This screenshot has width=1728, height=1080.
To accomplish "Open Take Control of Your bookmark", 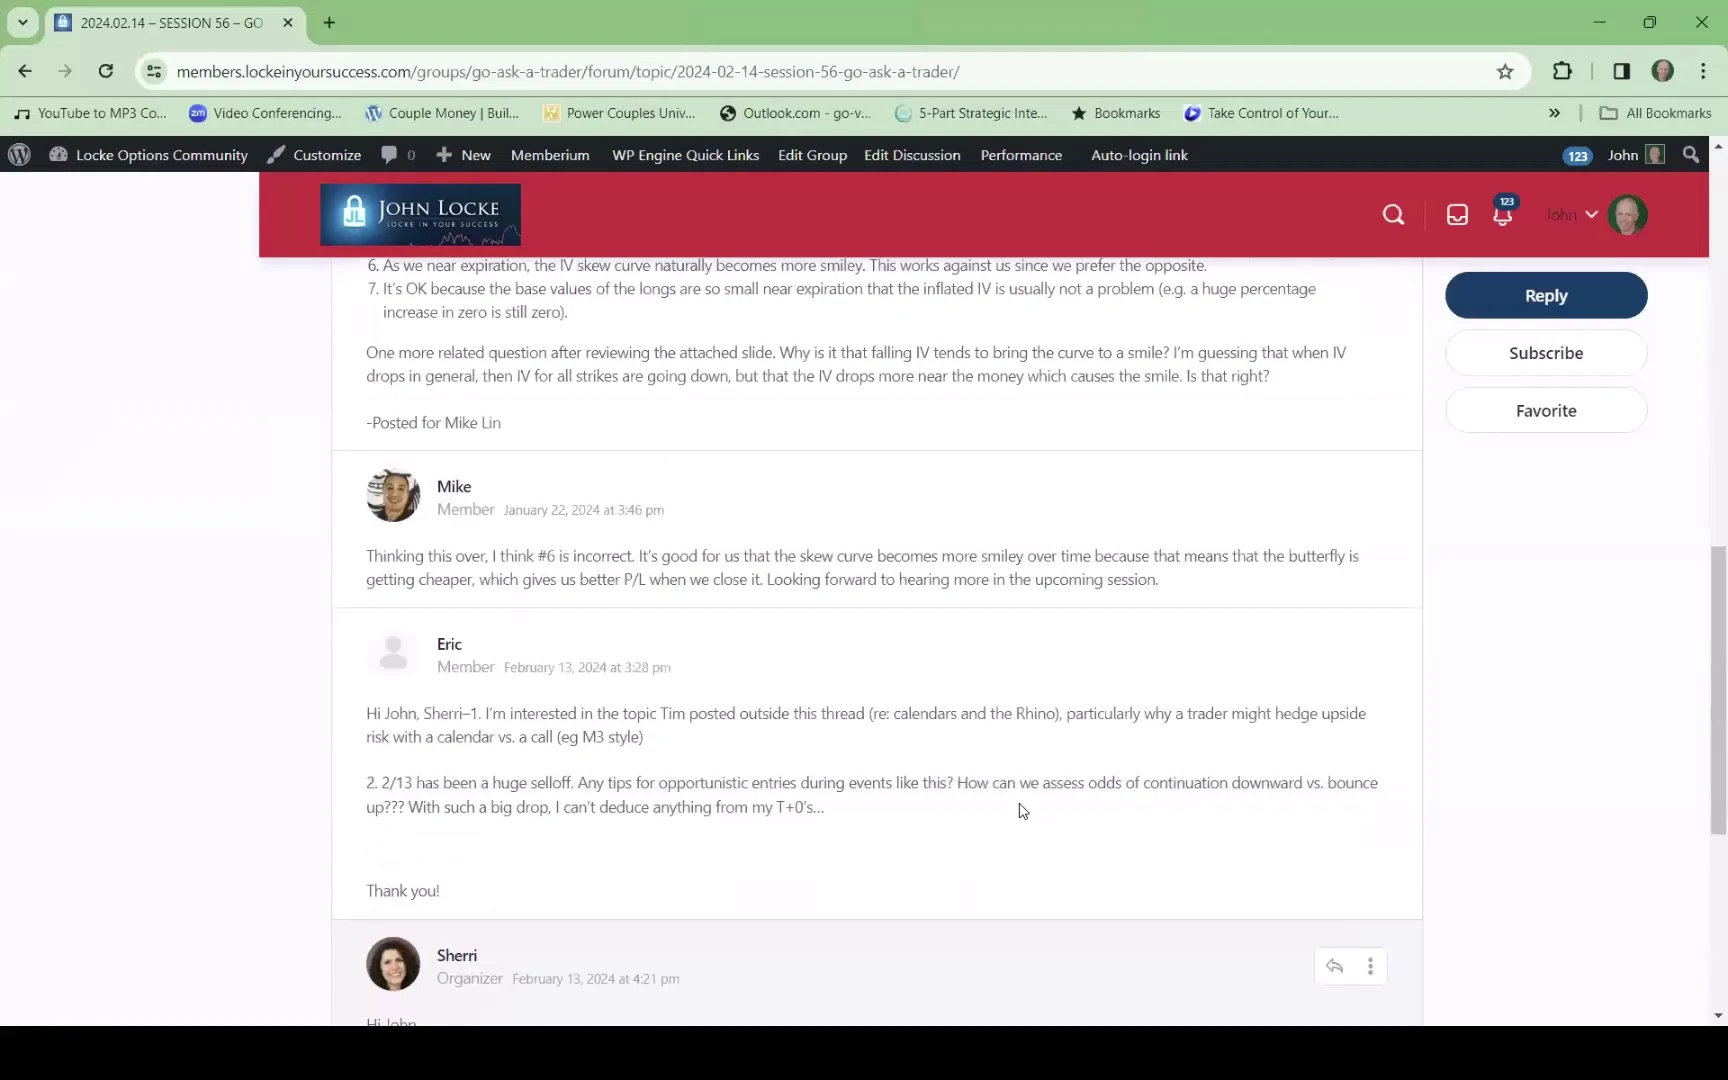I will tap(1261, 113).
